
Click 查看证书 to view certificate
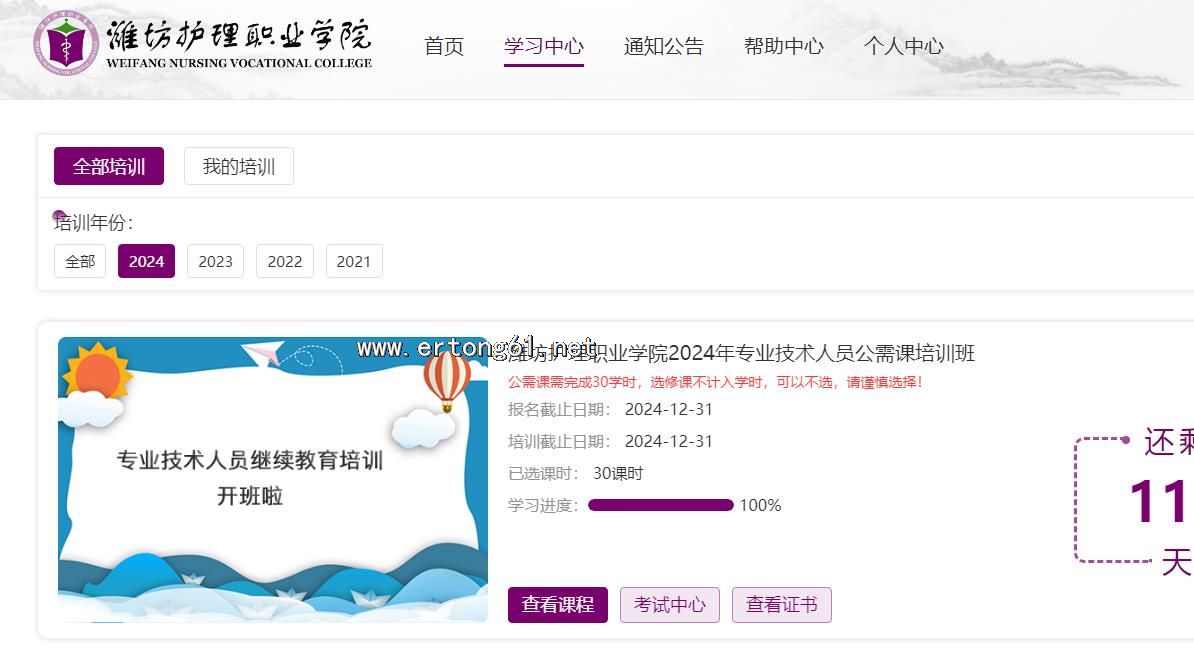[x=781, y=605]
